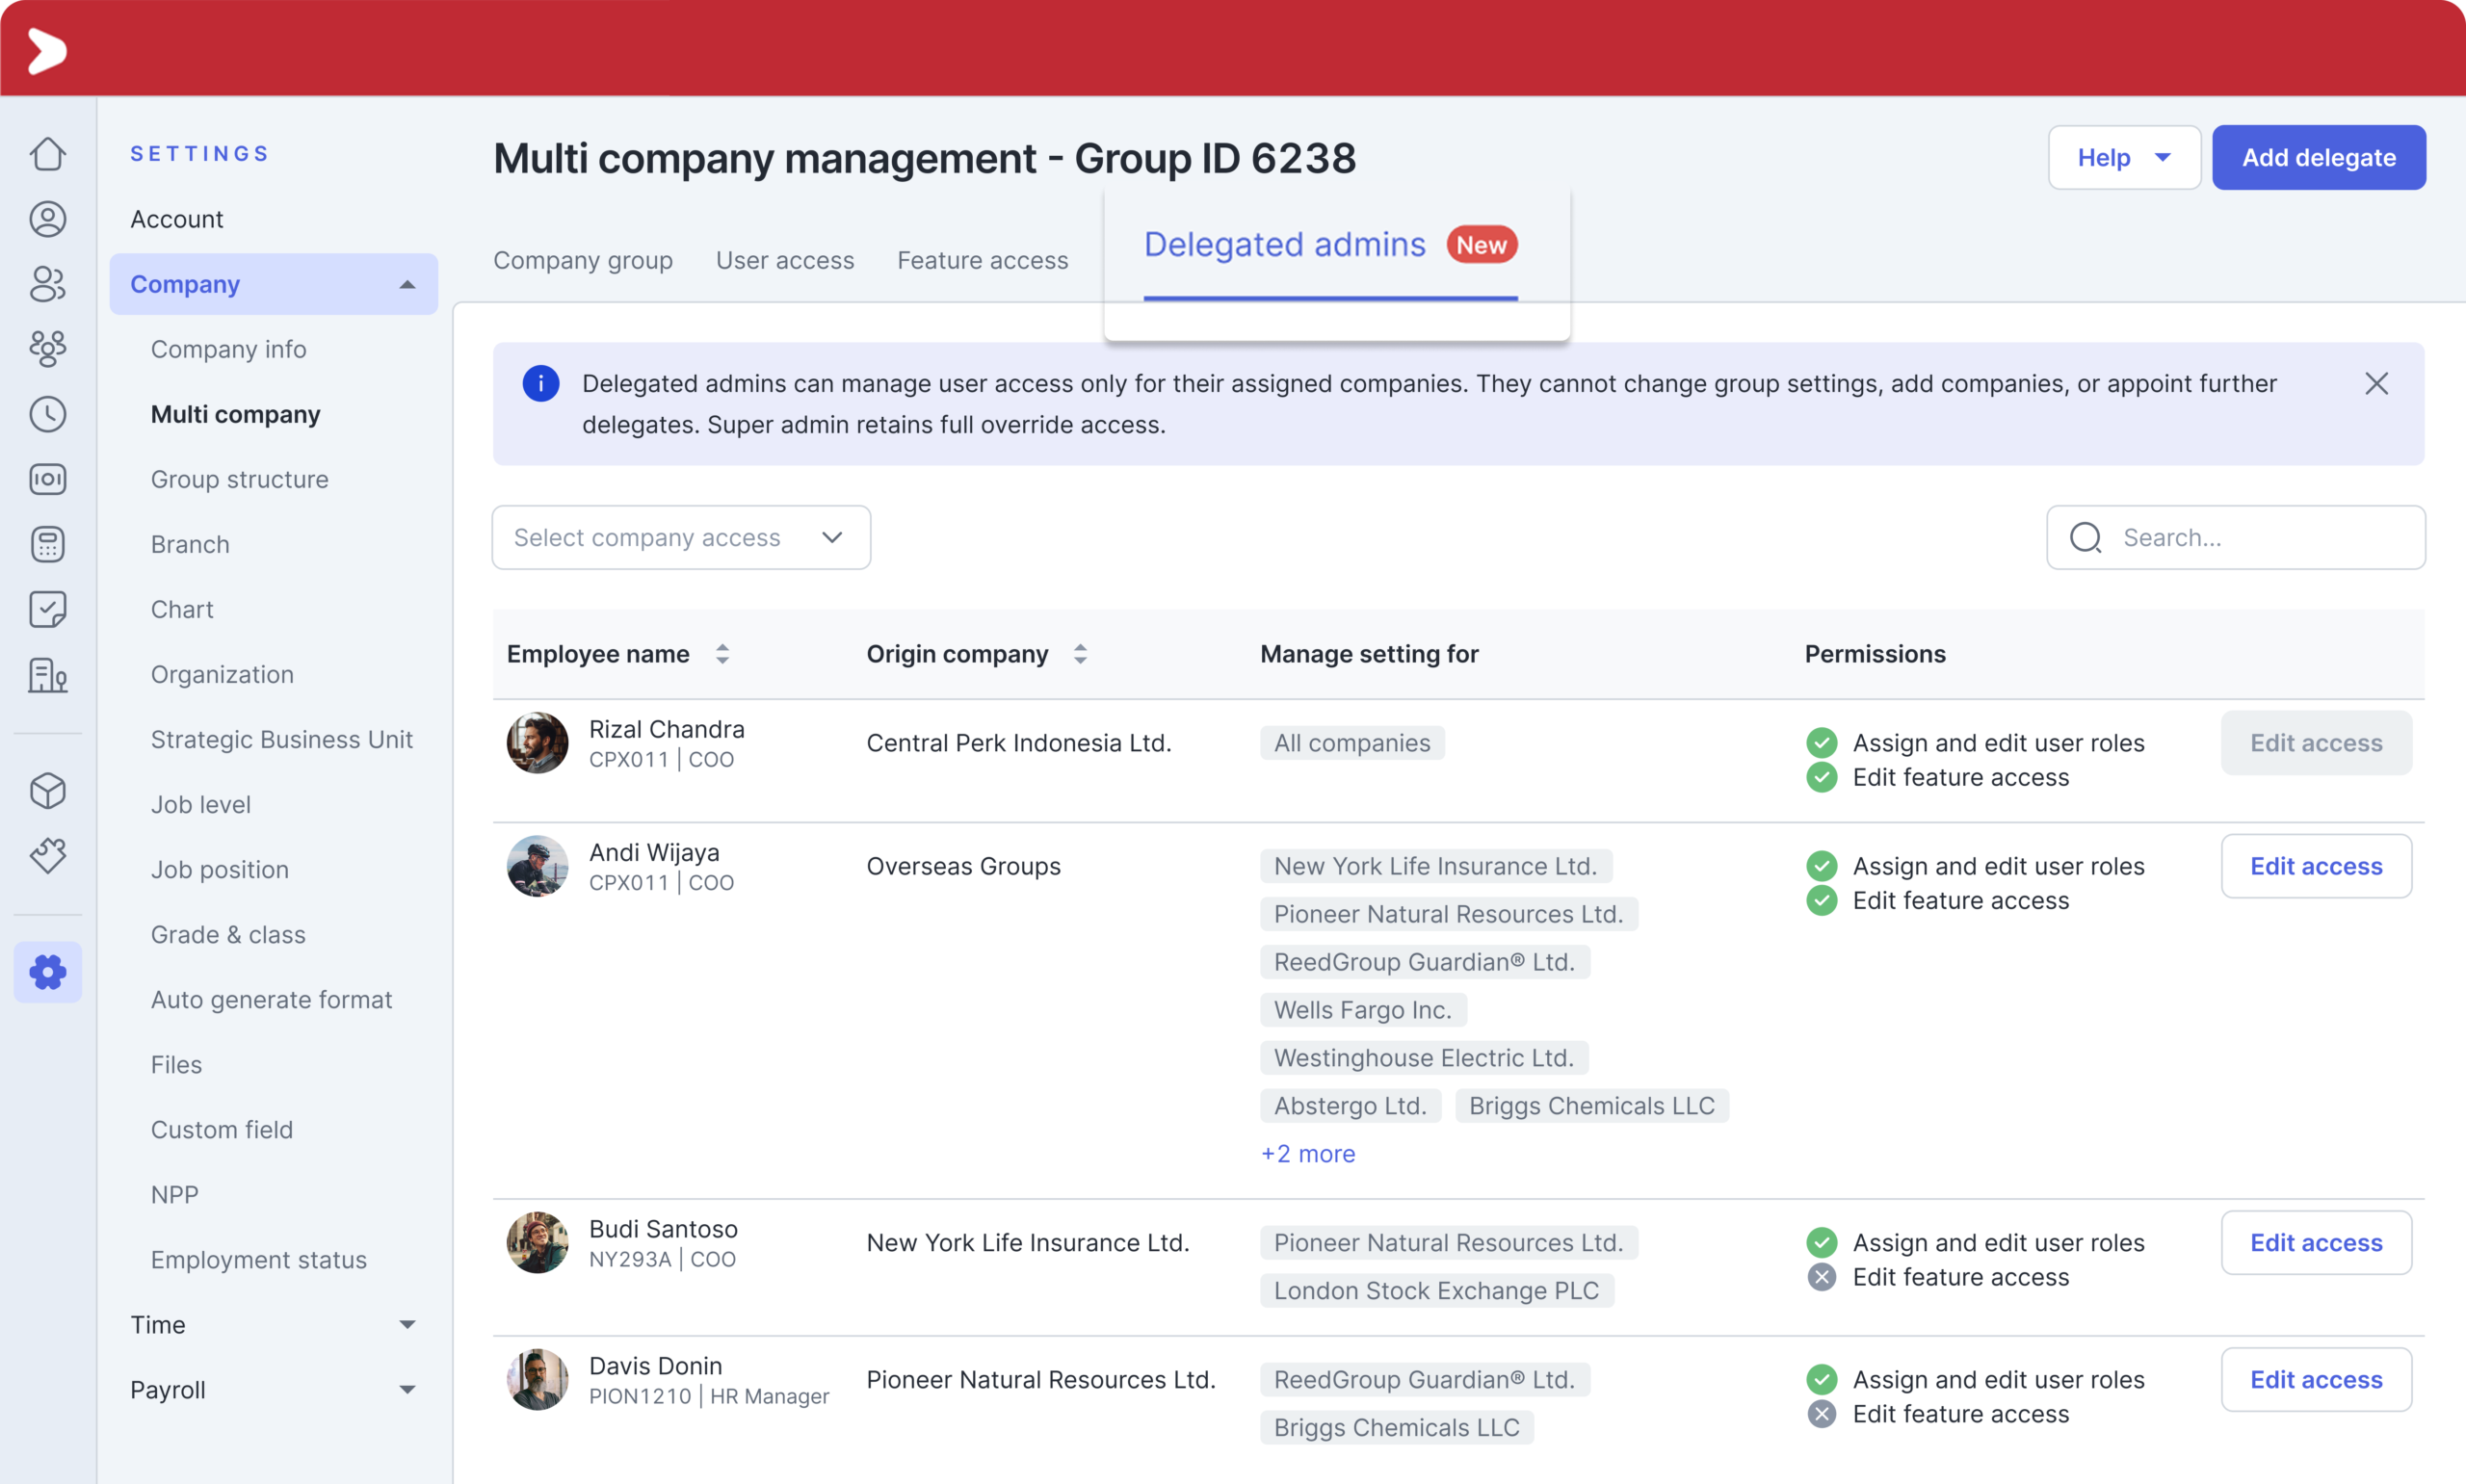Viewport: 2466px width, 1484px height.
Task: Dismiss the delegated admins info banner
Action: coord(2376,384)
